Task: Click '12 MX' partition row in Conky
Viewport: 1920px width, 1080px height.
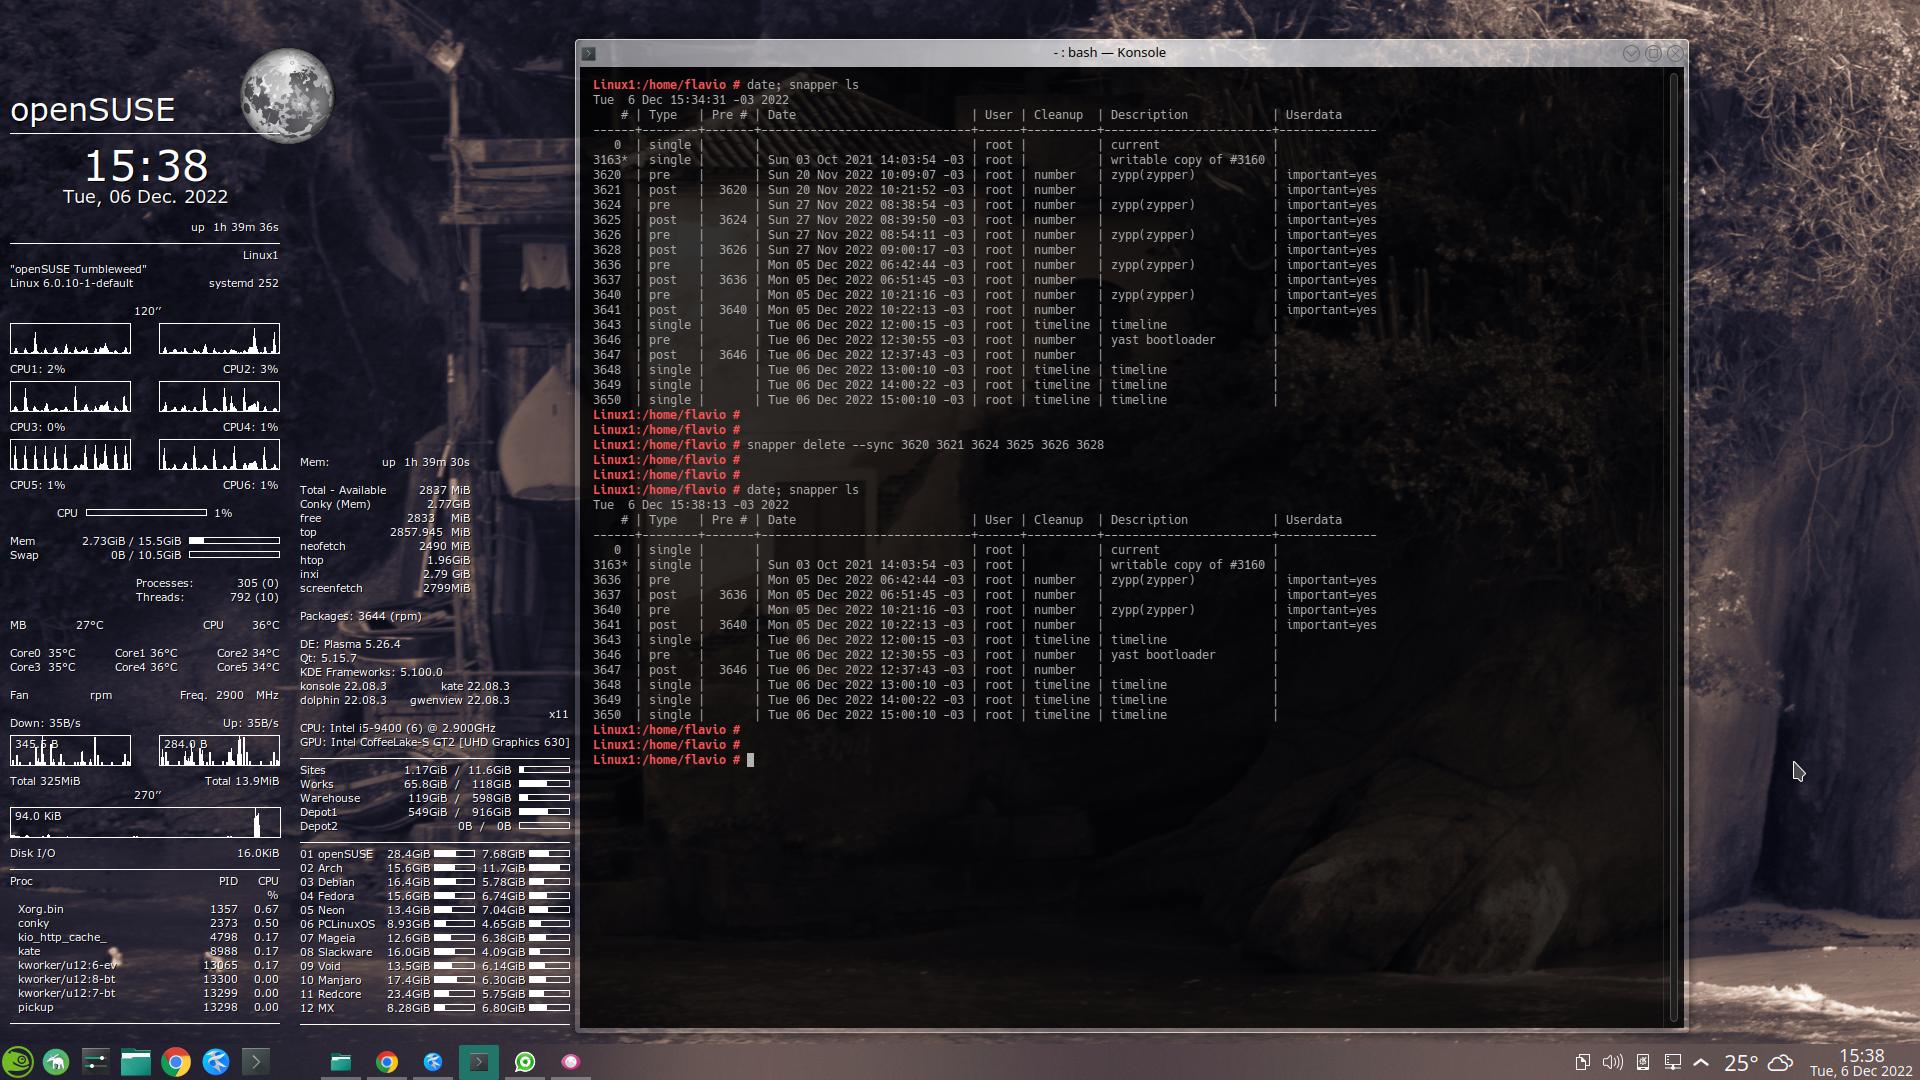Action: click(435, 1008)
